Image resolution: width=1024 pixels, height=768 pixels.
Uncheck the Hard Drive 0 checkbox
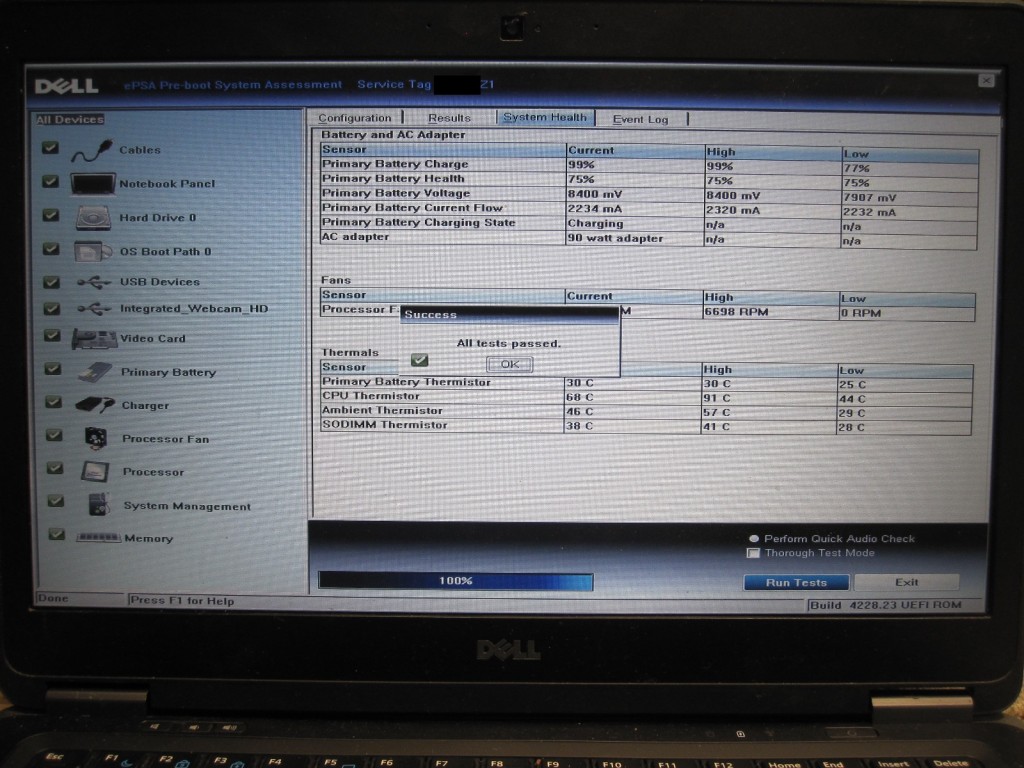[x=51, y=216]
